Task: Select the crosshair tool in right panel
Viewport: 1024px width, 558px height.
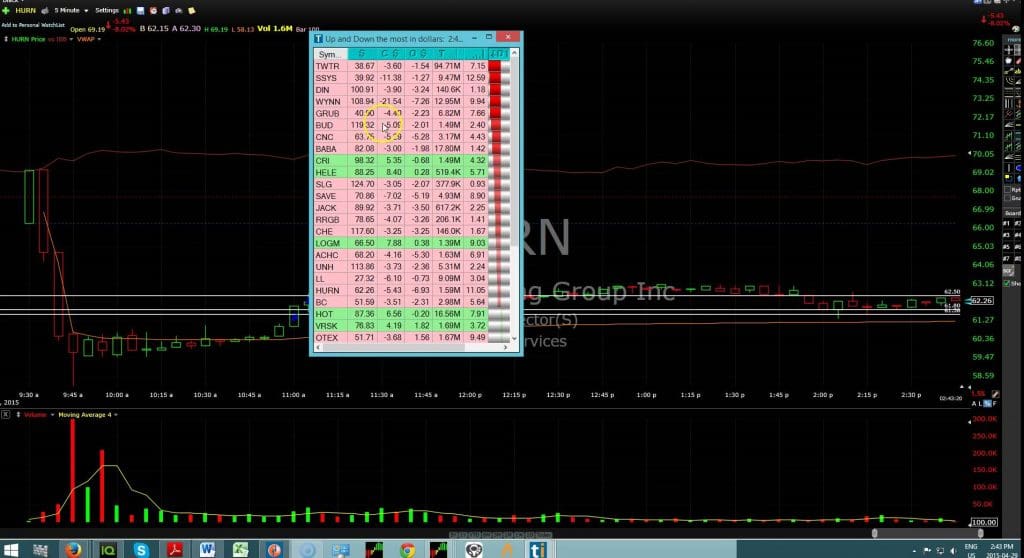Action: (1008, 49)
